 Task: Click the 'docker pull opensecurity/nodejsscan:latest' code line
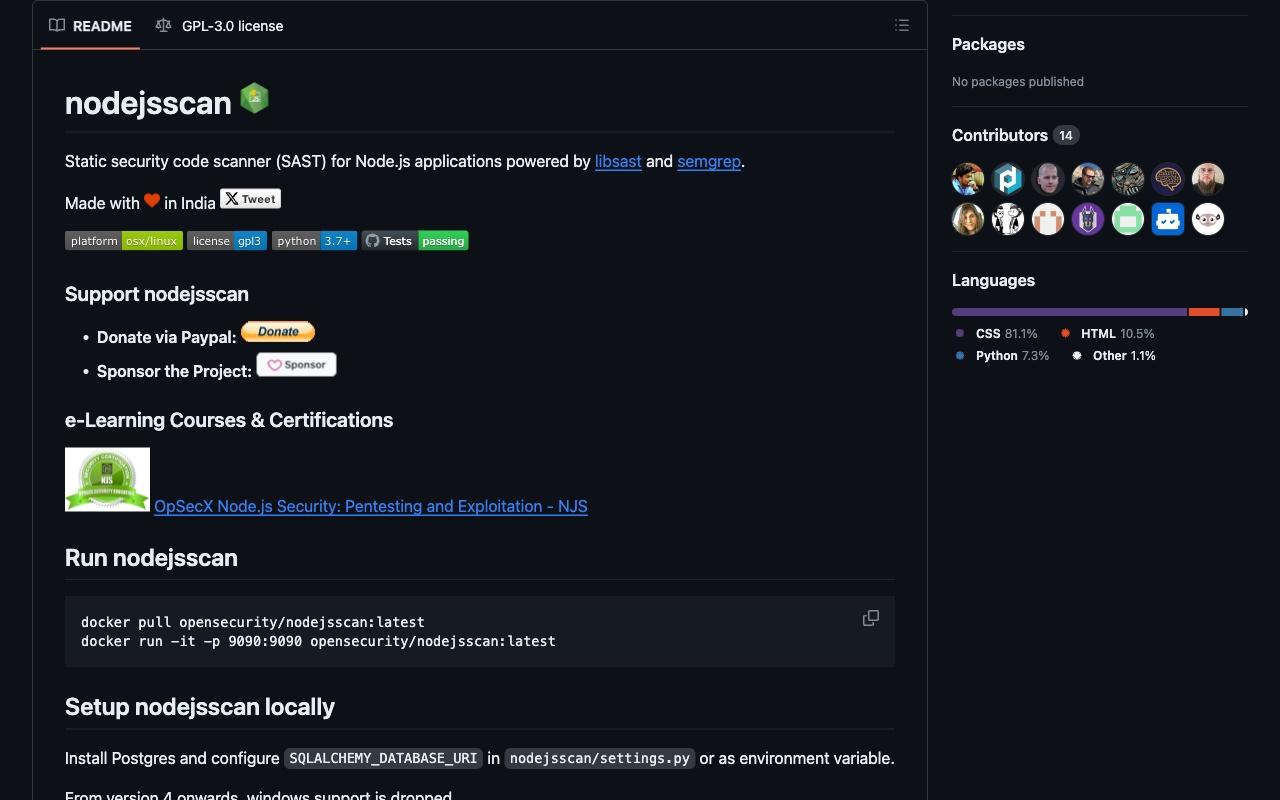(253, 622)
